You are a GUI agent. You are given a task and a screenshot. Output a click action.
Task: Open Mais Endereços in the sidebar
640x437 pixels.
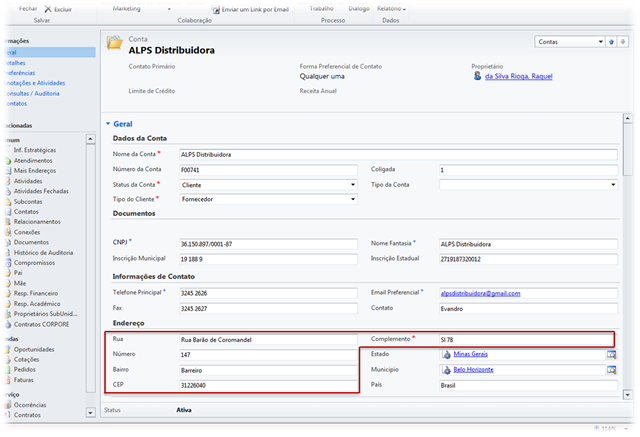[x=35, y=171]
